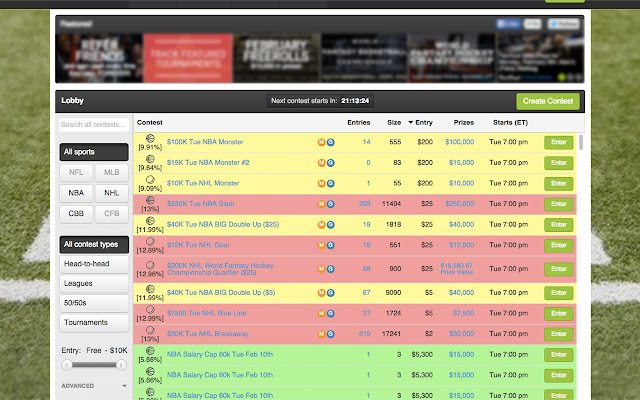Sort by the Starts (ET) column header
Screen dimensions: 640x400
[x=510, y=122]
